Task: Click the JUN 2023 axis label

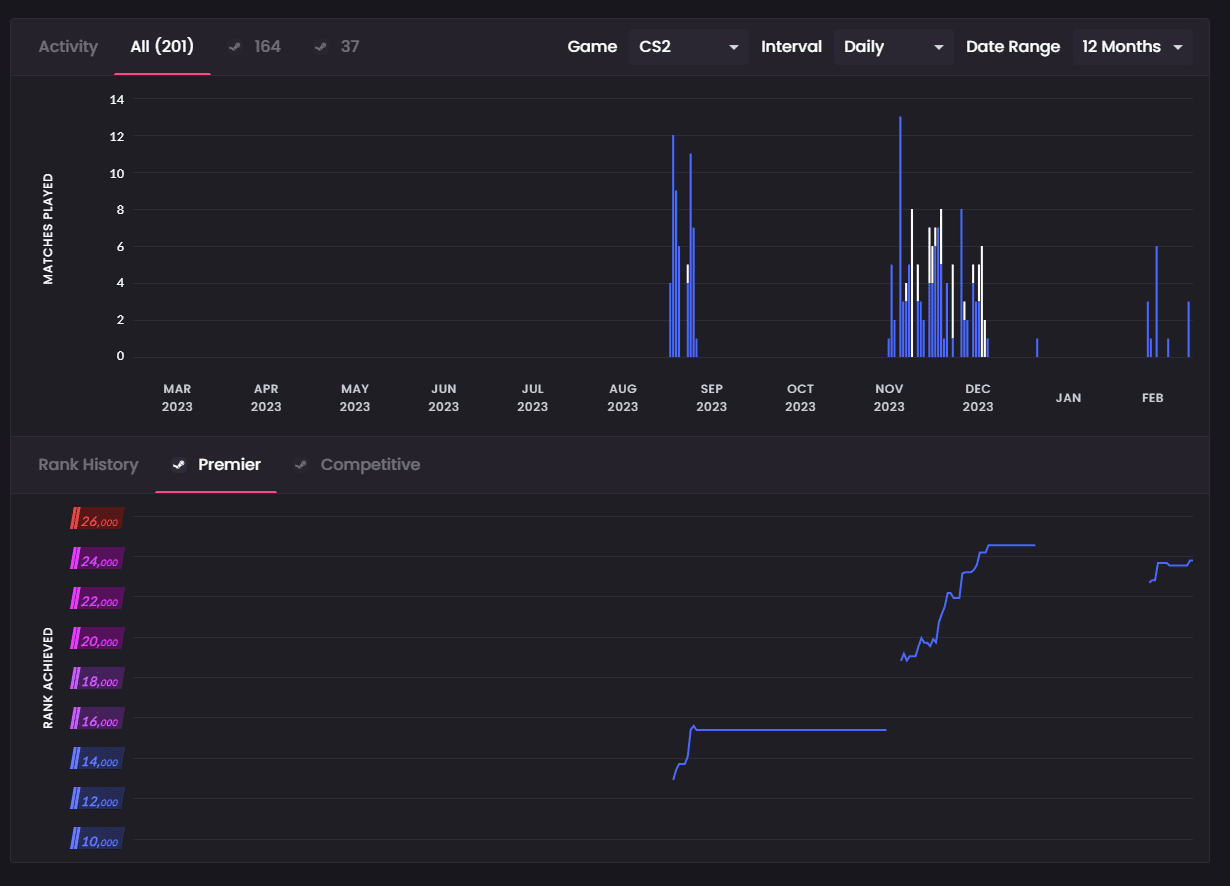Action: pyautogui.click(x=444, y=398)
